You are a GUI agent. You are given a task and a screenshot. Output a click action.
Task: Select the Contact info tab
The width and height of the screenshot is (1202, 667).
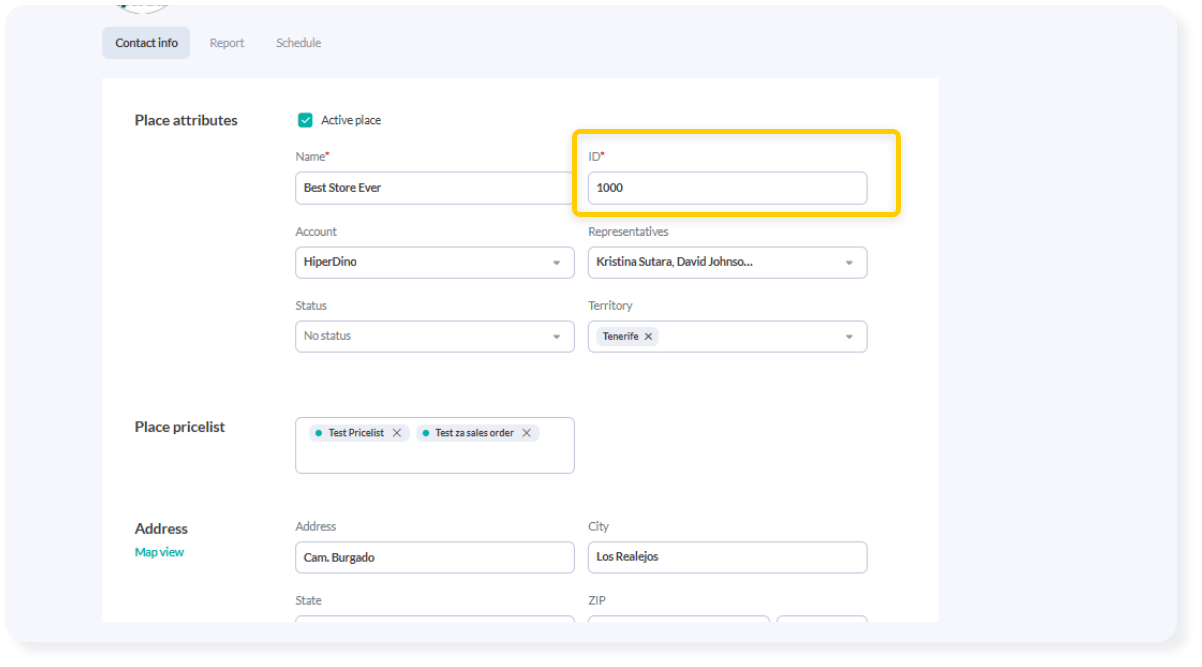(146, 43)
